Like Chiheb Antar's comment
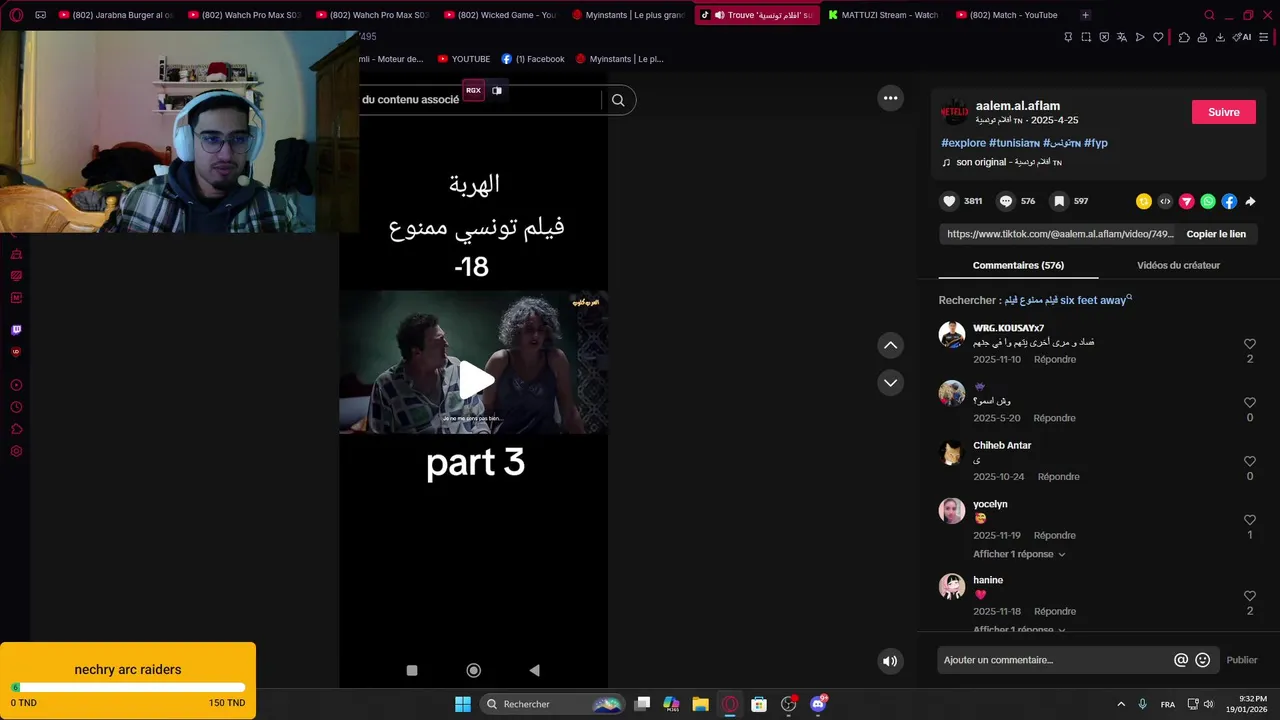The width and height of the screenshot is (1280, 720). click(1250, 461)
